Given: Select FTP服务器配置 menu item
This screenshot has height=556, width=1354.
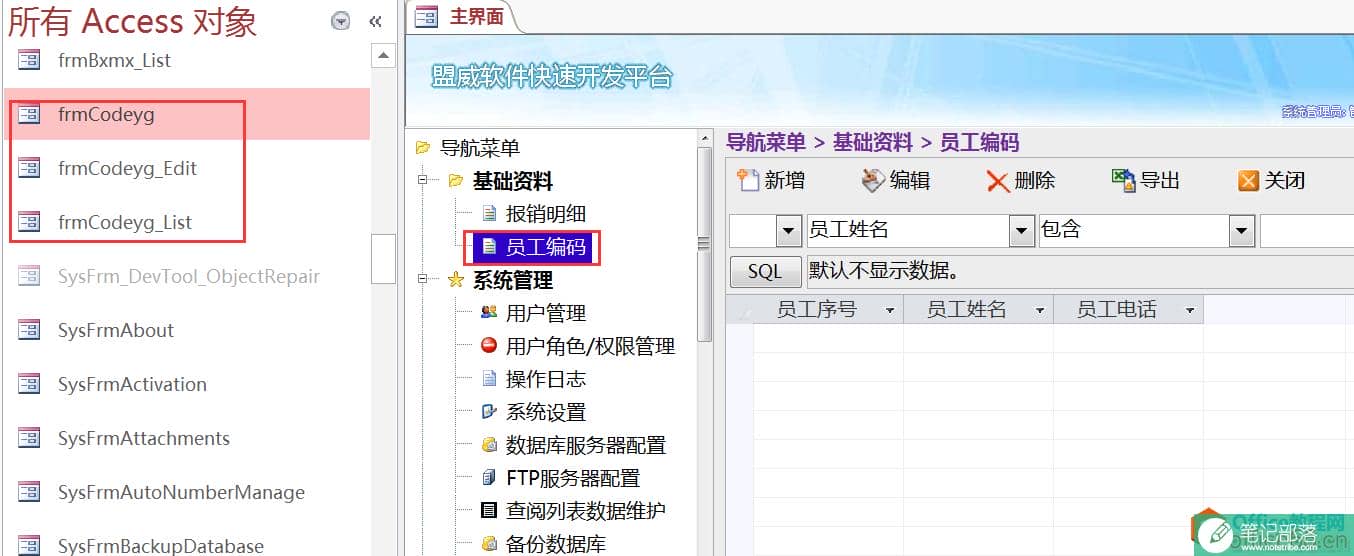Looking at the screenshot, I should (573, 478).
